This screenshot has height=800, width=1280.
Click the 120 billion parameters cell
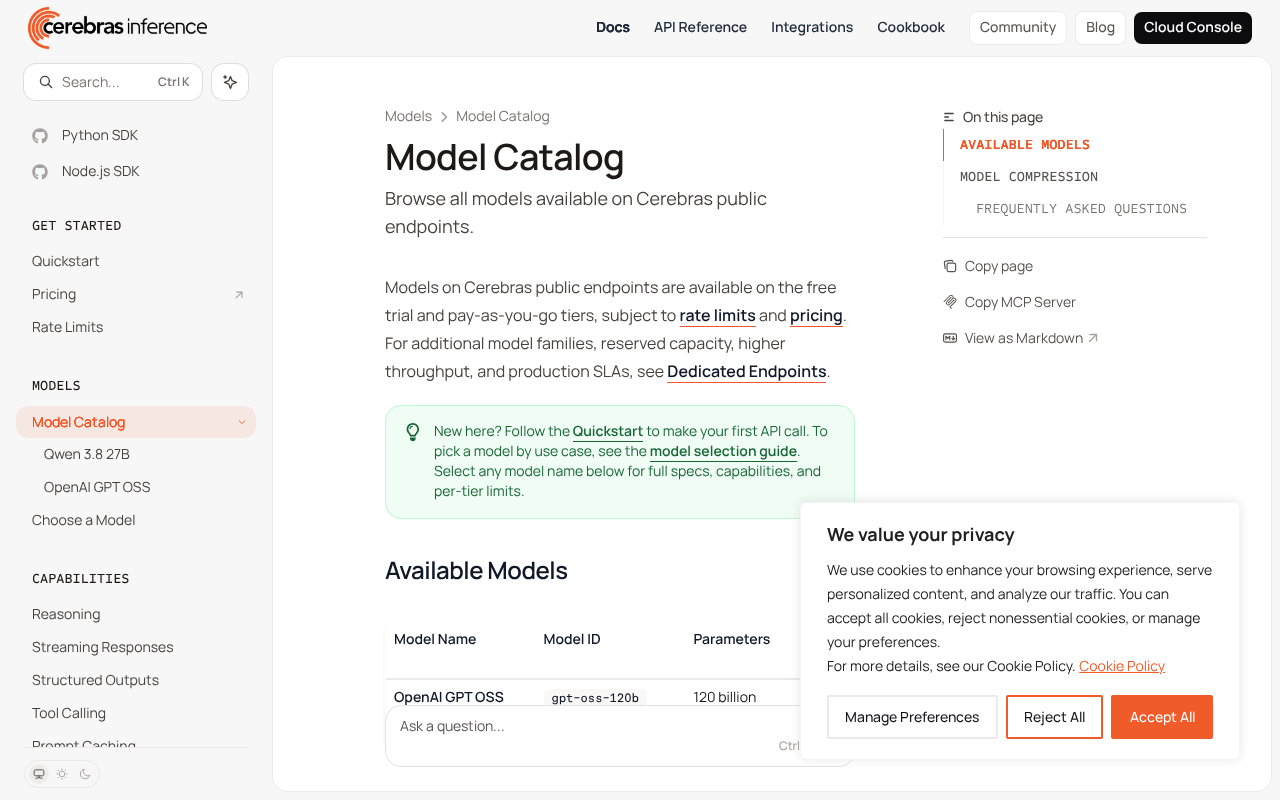pyautogui.click(x=725, y=697)
